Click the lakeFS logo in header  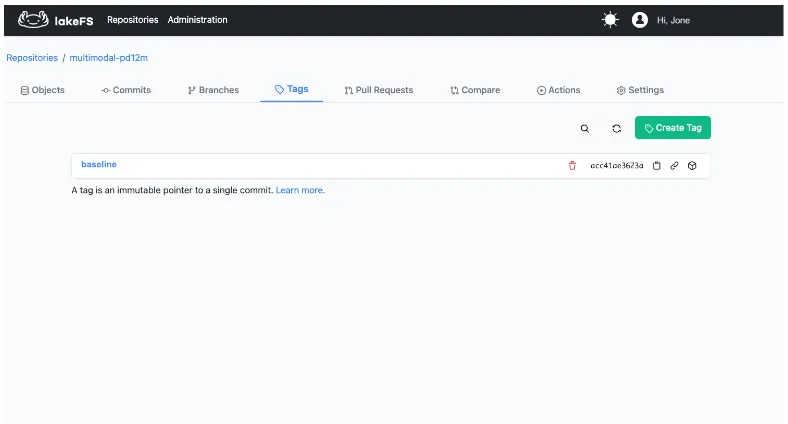56,20
